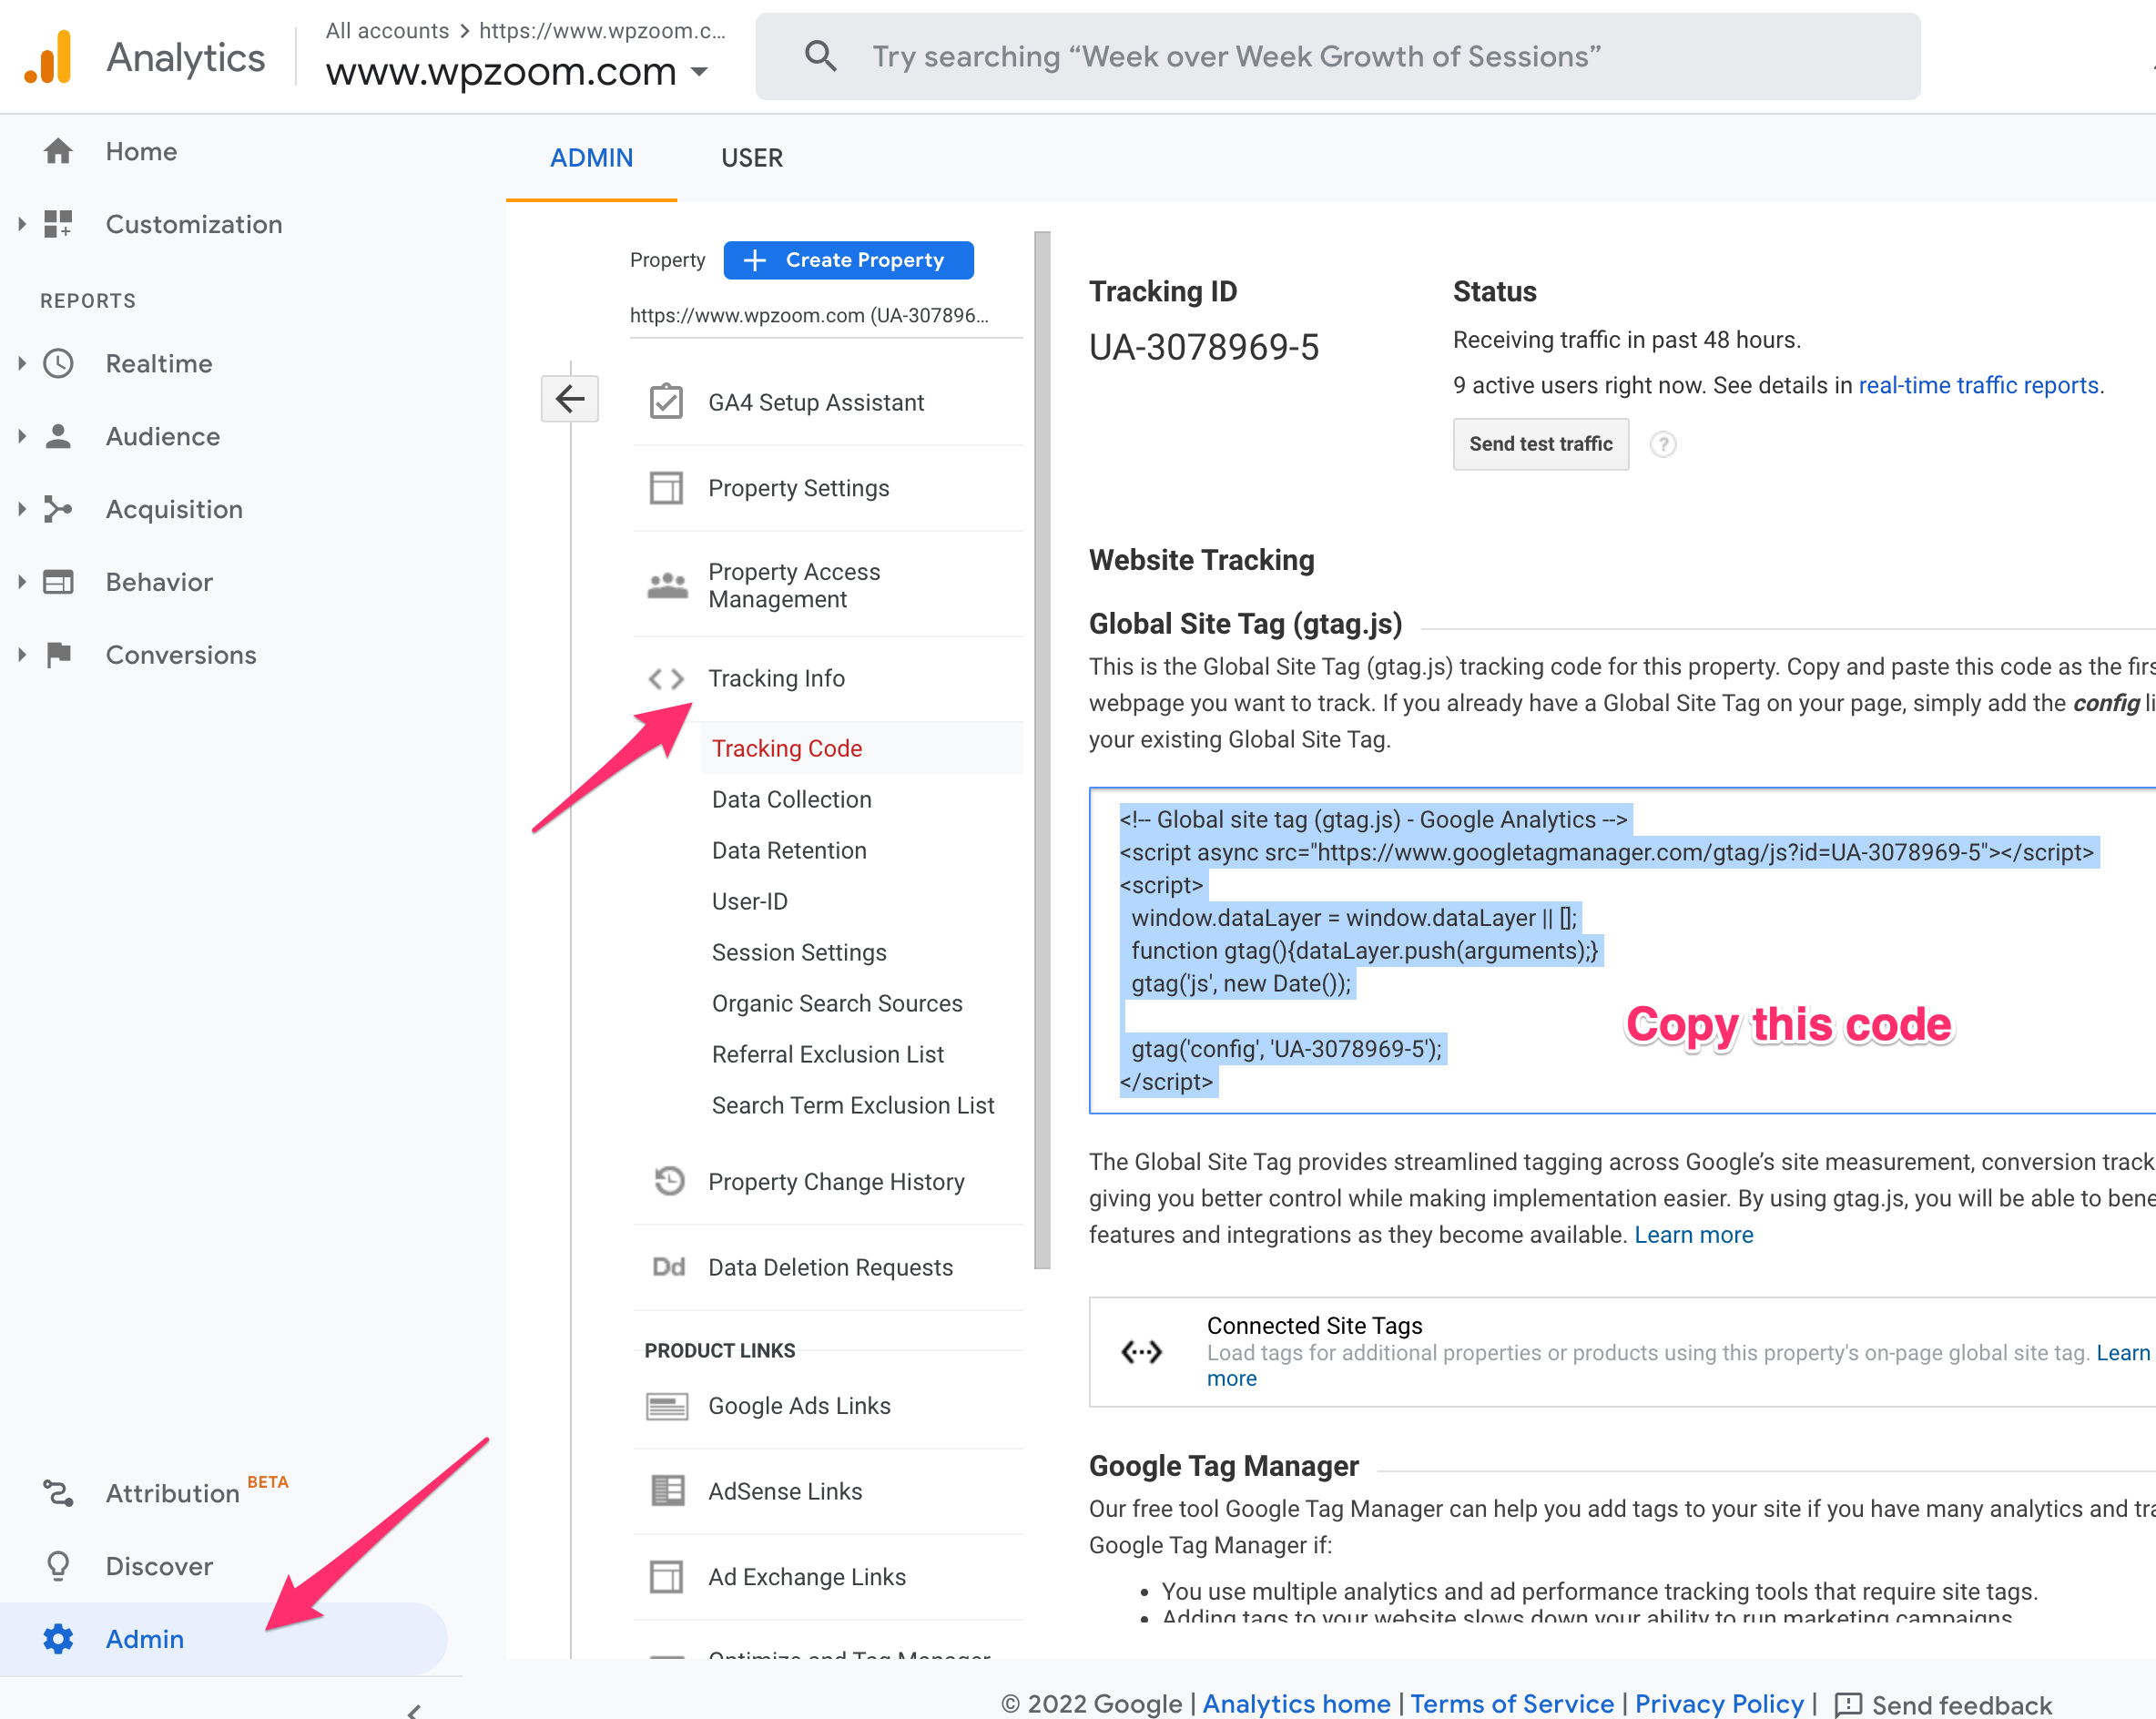Image resolution: width=2156 pixels, height=1719 pixels.
Task: Click the Property Change History clock icon
Action: (x=668, y=1181)
